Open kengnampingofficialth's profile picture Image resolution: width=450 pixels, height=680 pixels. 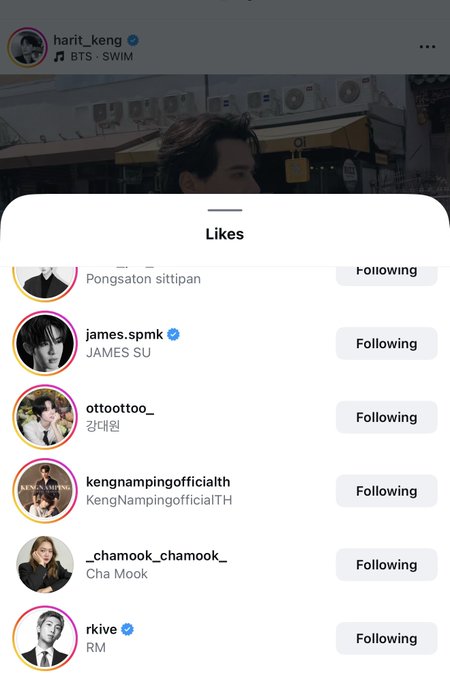[x=45, y=490]
